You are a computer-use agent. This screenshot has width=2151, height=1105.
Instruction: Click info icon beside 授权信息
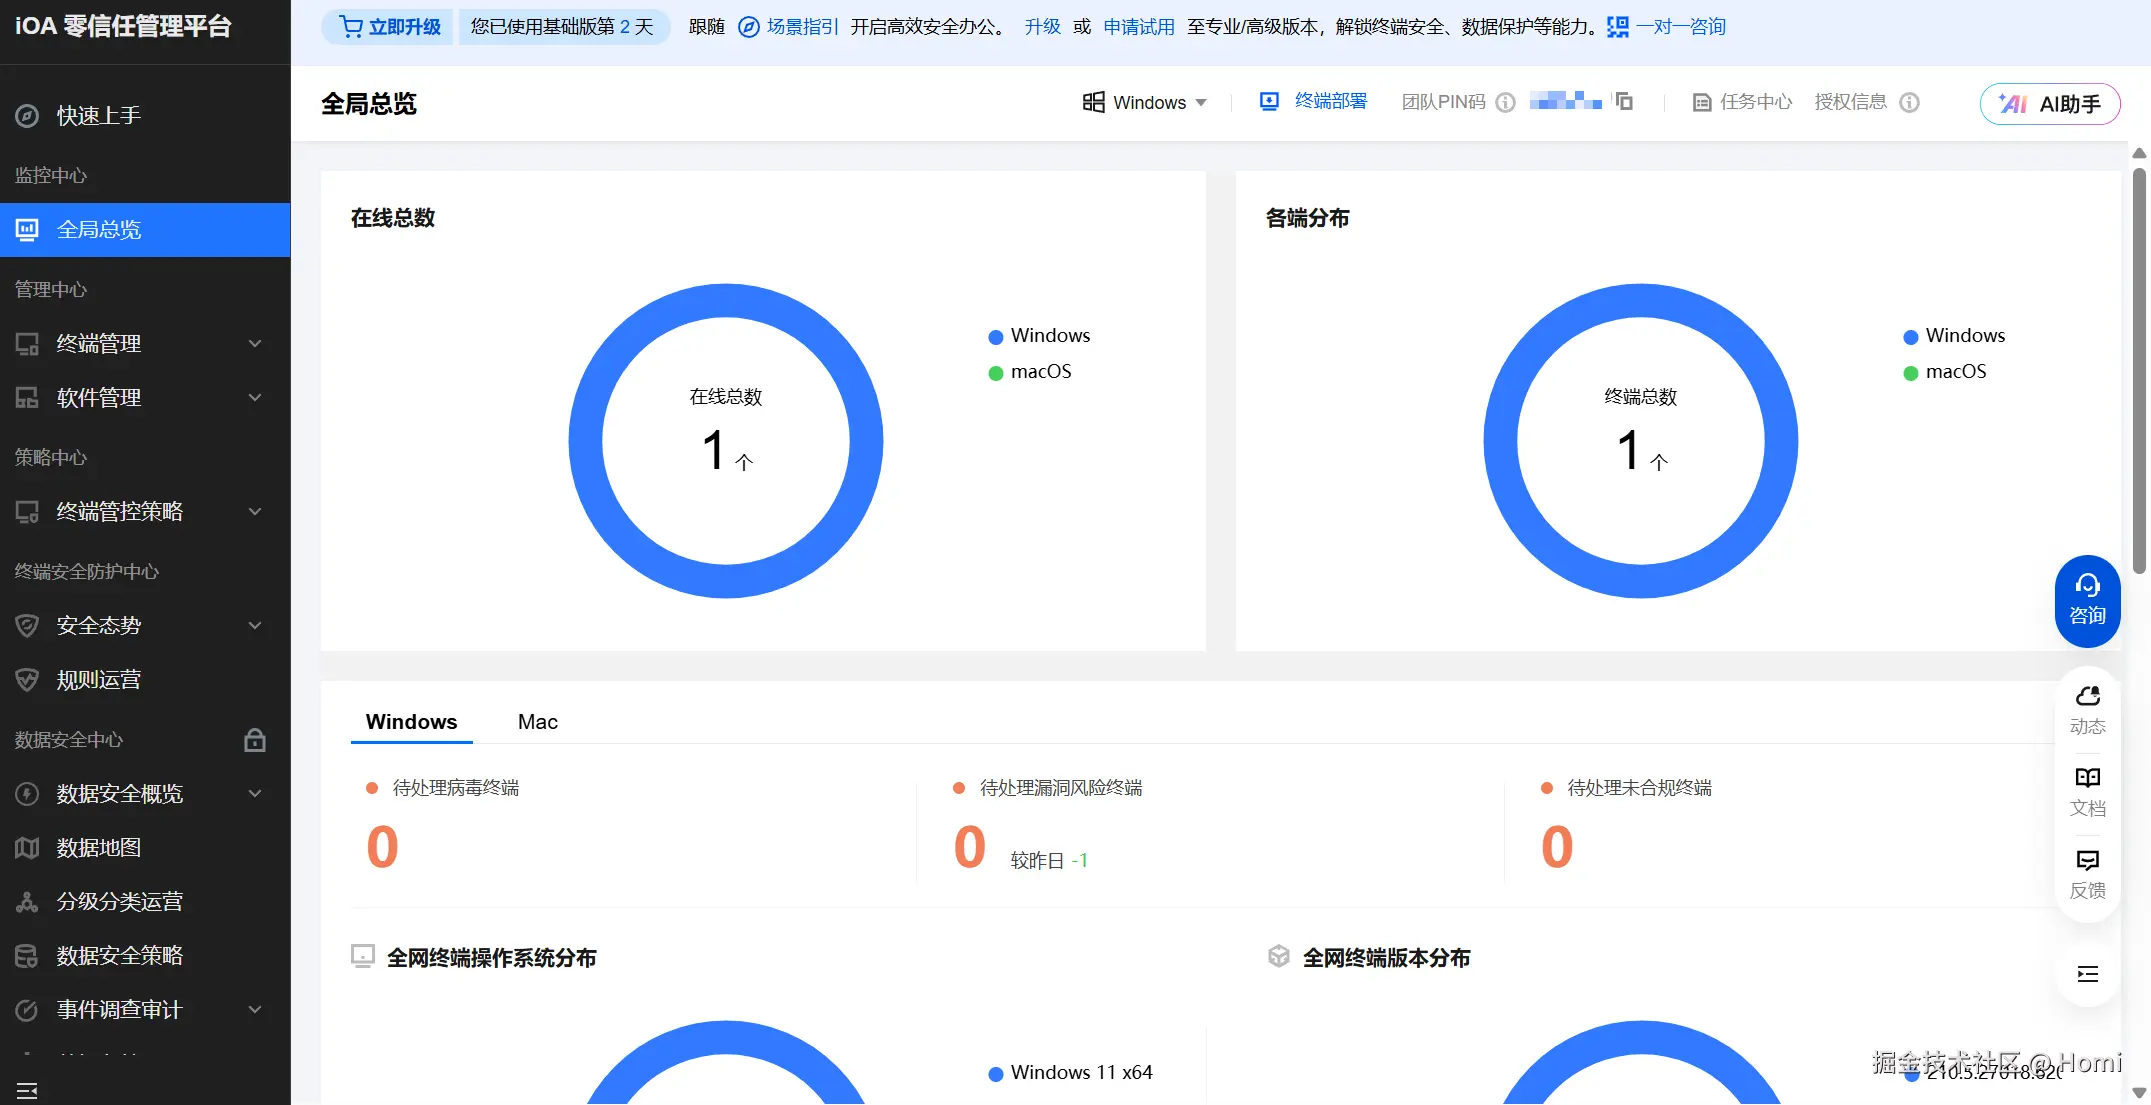(1909, 102)
